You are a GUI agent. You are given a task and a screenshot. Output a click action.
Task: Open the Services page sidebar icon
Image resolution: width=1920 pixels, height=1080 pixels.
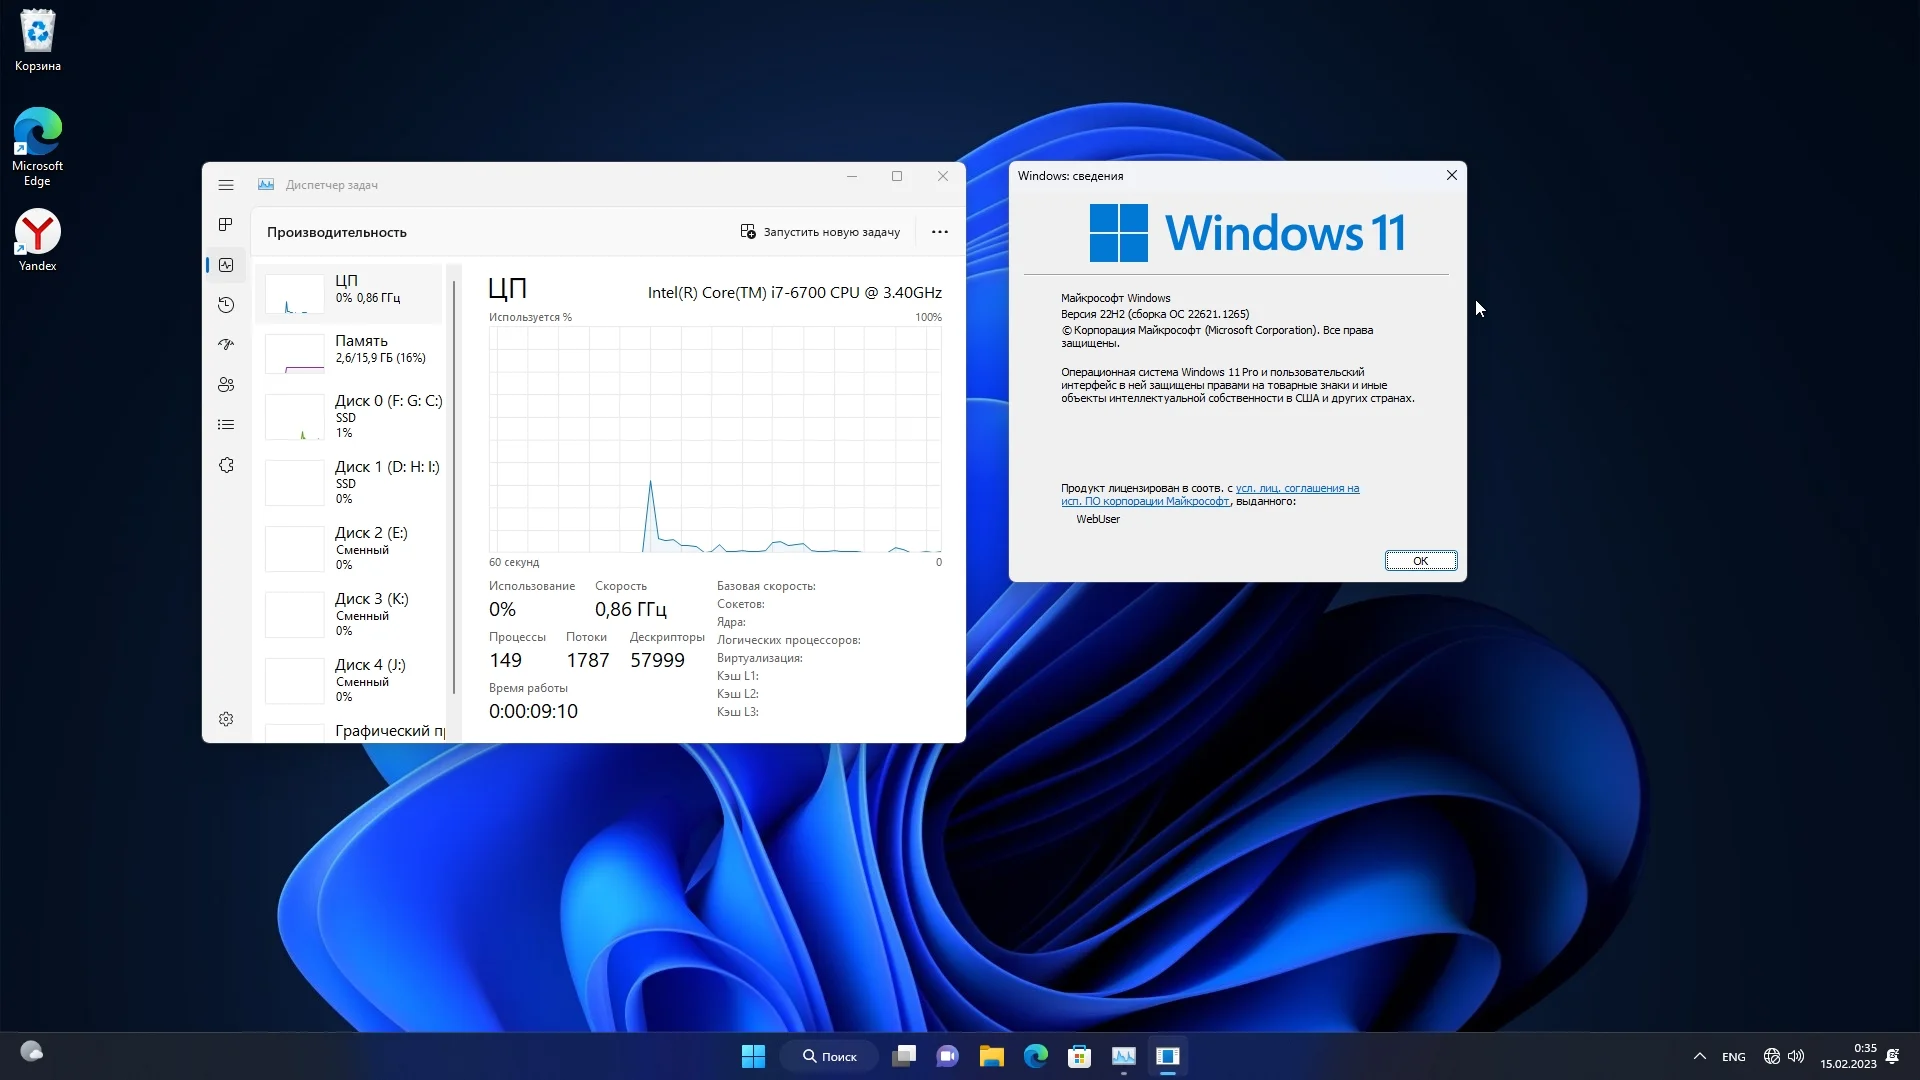226,465
